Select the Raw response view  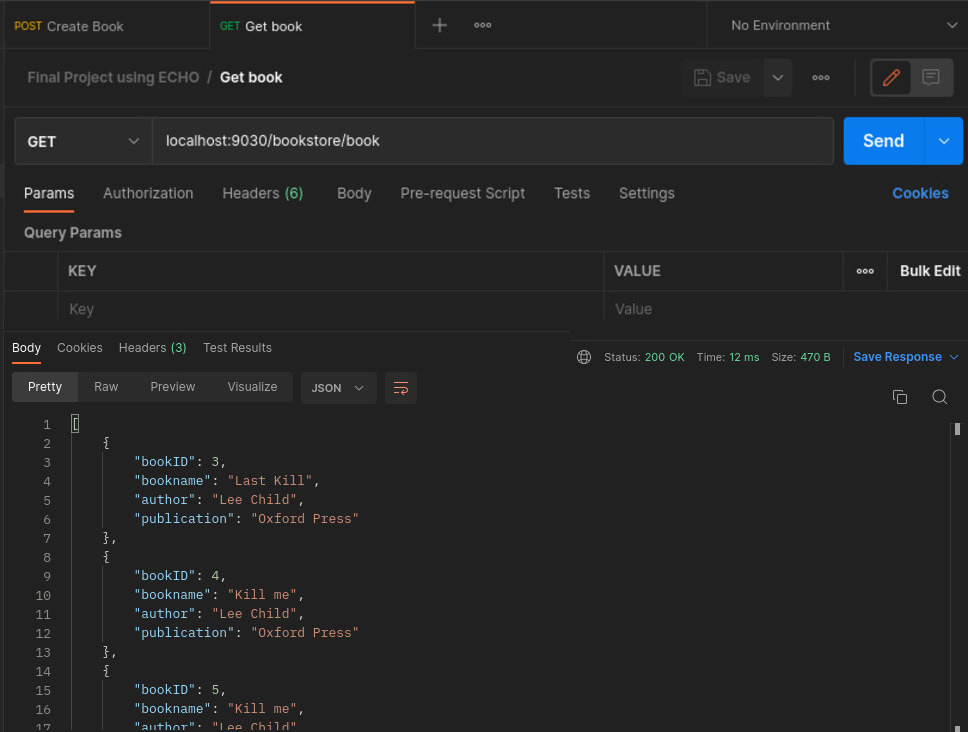tap(106, 387)
